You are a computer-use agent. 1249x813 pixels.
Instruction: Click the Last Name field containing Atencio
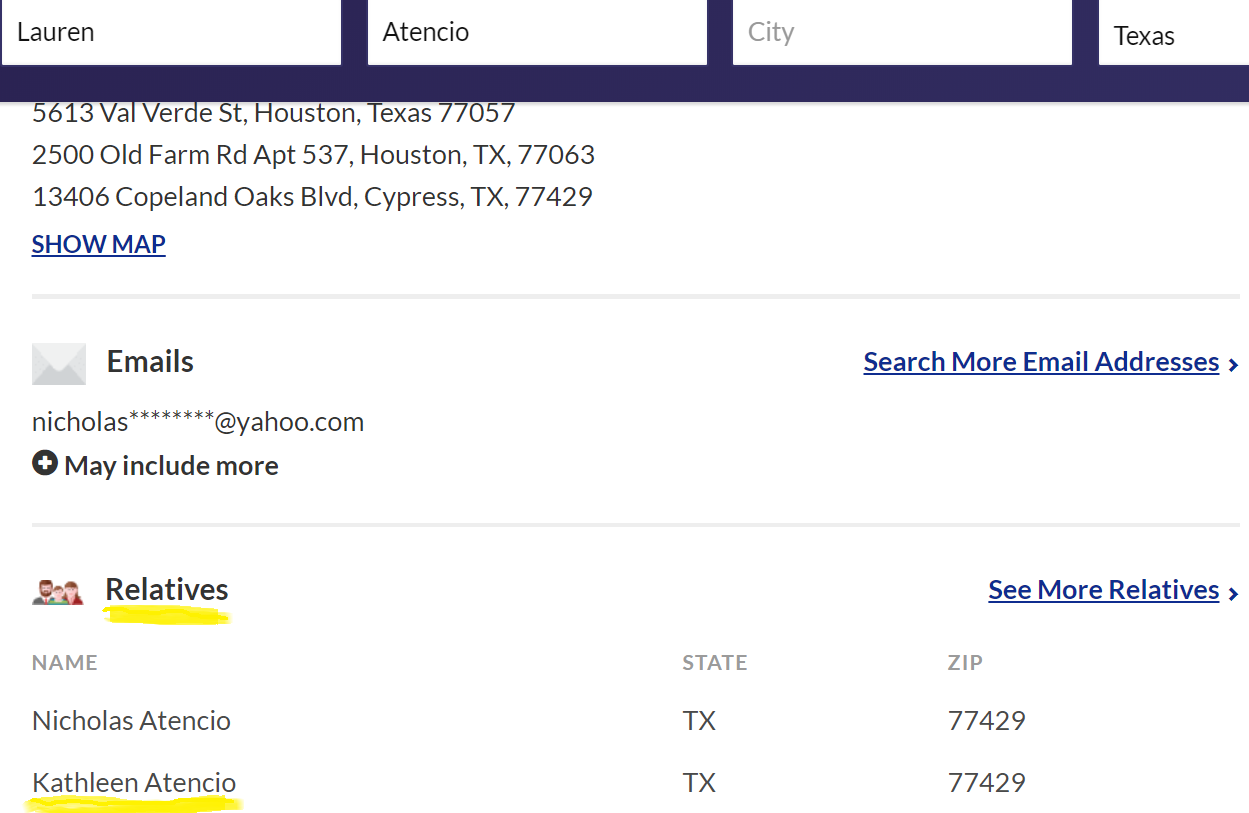[537, 32]
